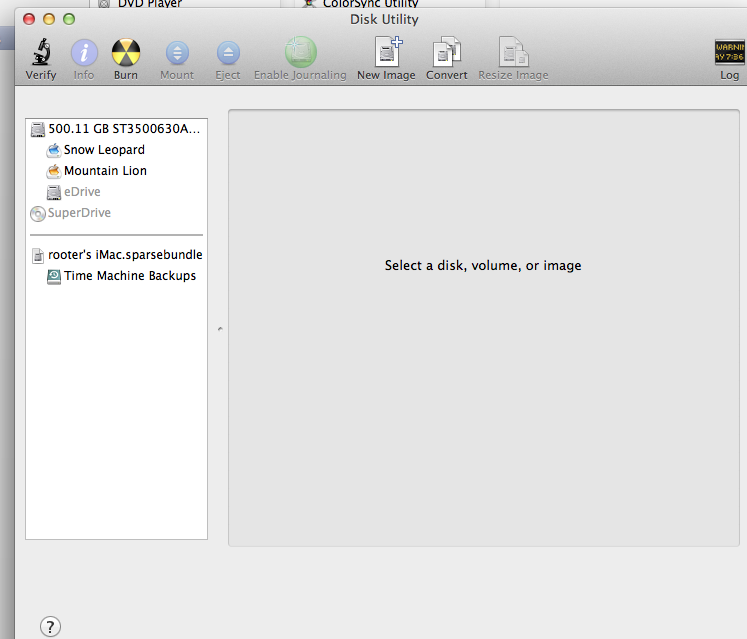The image size is (747, 639).
Task: Click the Mount toolbar icon
Action: pyautogui.click(x=177, y=53)
